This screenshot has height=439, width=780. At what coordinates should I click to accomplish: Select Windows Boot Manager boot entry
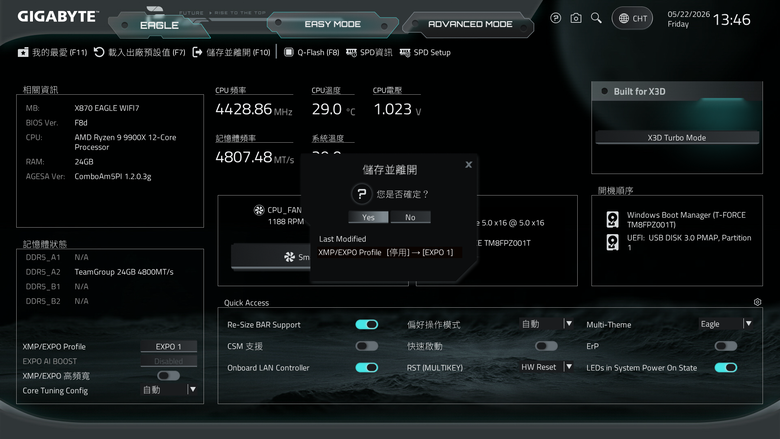tap(677, 219)
